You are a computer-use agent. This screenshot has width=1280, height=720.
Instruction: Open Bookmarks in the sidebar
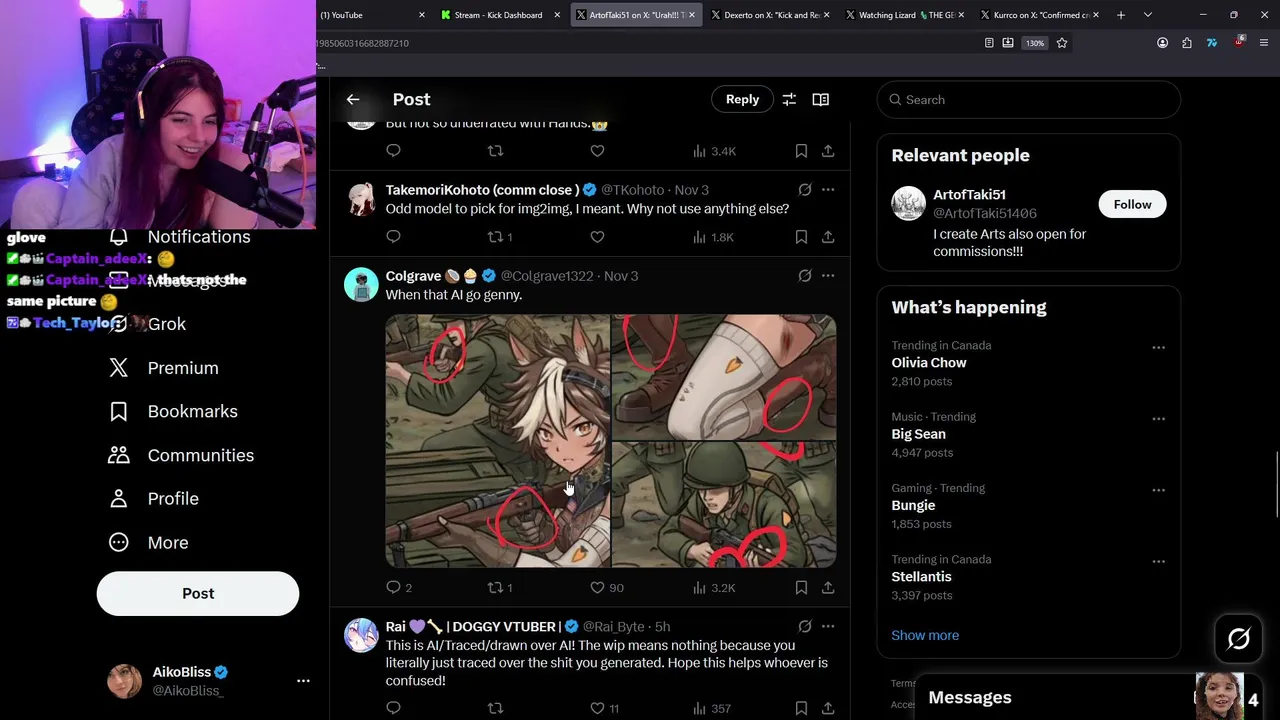(174, 411)
